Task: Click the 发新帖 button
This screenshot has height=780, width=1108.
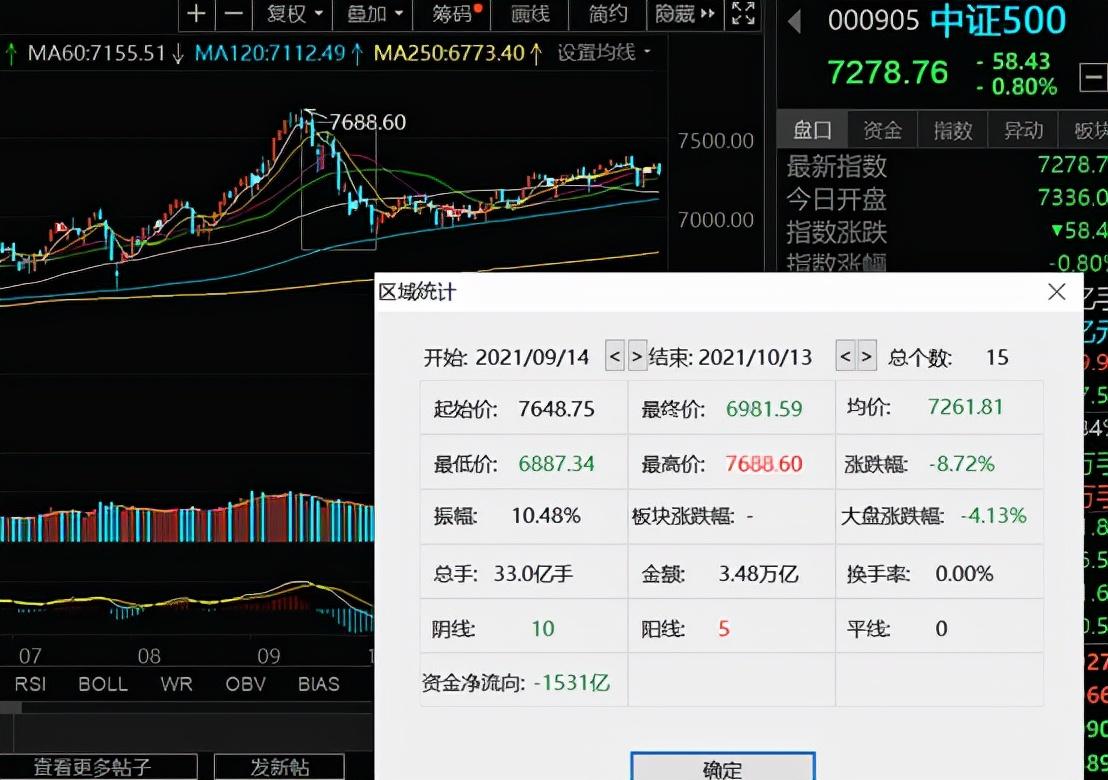Action: [279, 767]
